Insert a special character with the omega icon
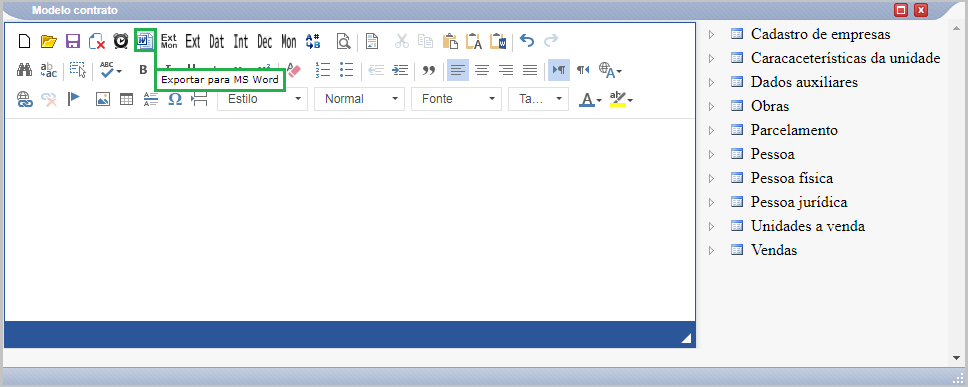This screenshot has height=387, width=968. coord(175,99)
